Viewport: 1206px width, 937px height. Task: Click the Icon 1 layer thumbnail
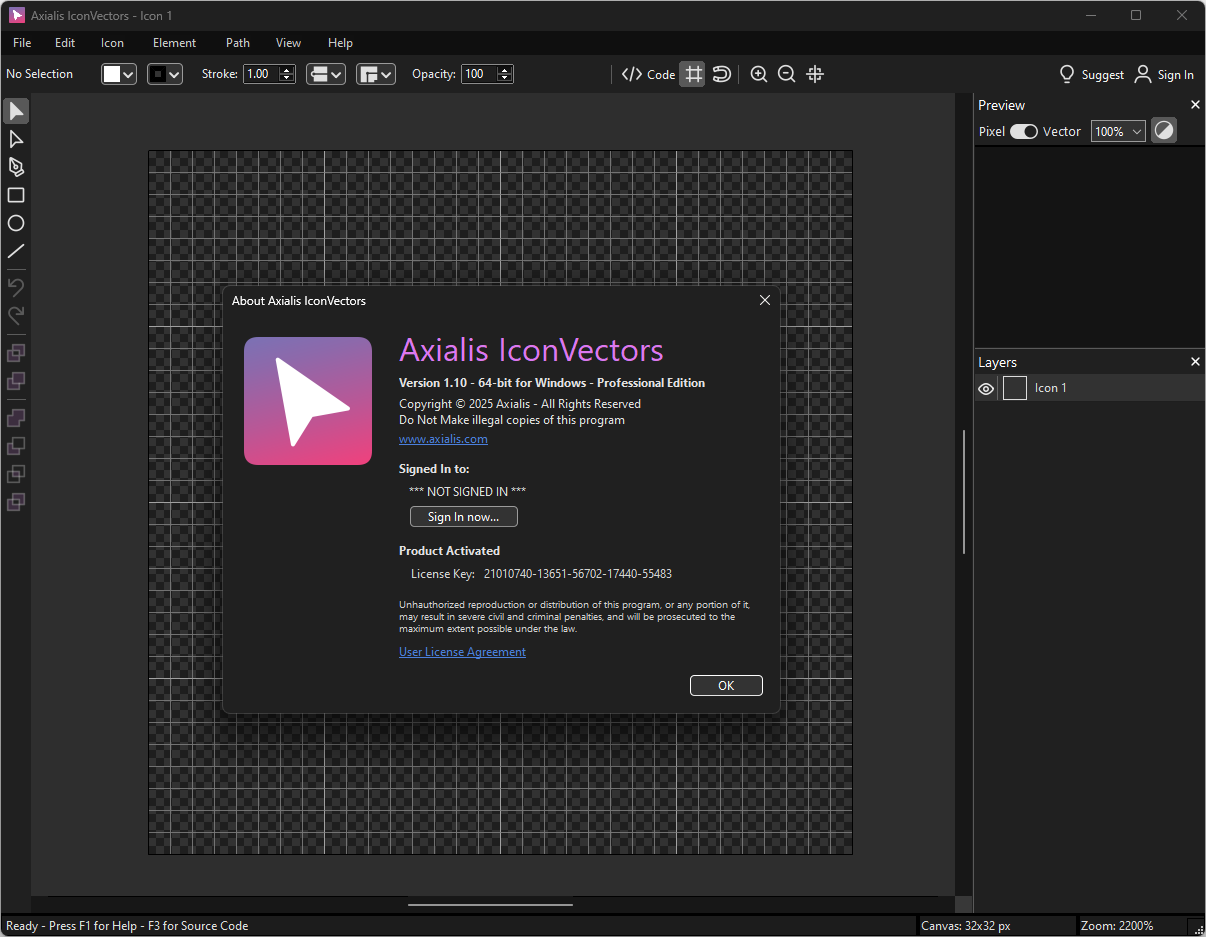coord(1015,388)
